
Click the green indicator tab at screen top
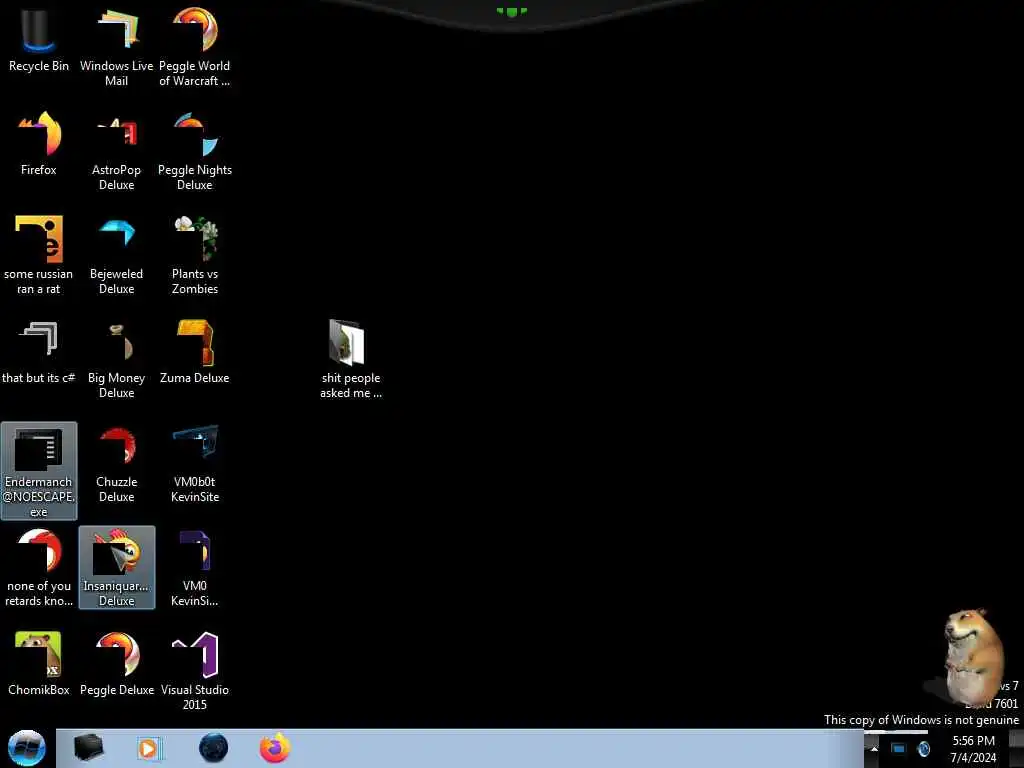coord(511,12)
